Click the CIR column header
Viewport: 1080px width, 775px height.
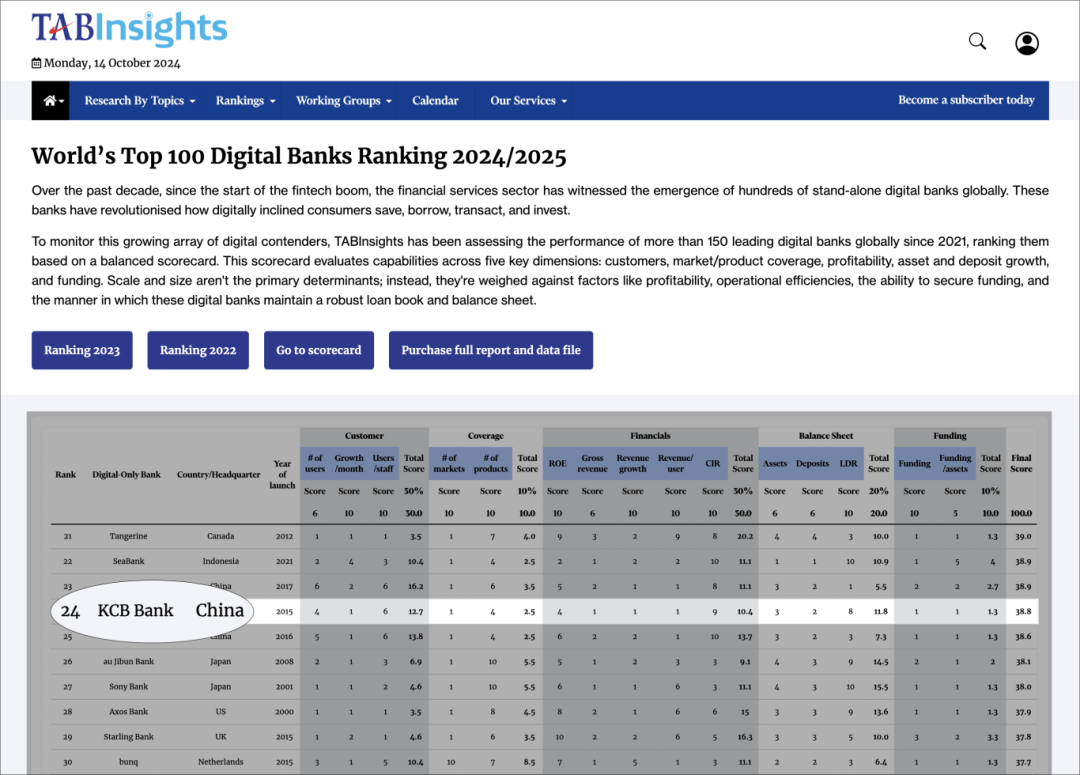(713, 464)
